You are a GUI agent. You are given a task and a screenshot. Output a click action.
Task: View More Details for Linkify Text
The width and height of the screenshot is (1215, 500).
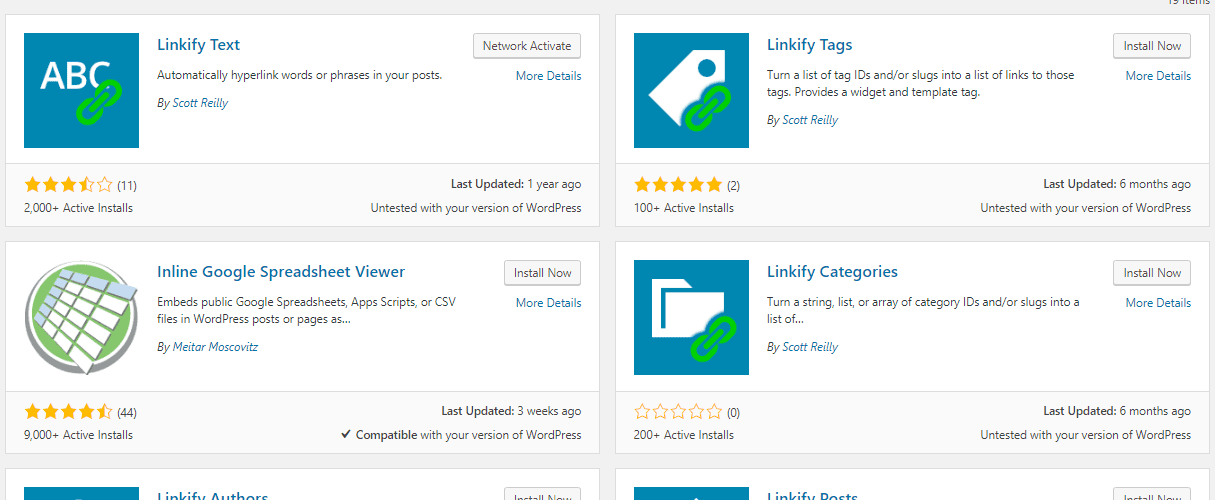tap(548, 76)
